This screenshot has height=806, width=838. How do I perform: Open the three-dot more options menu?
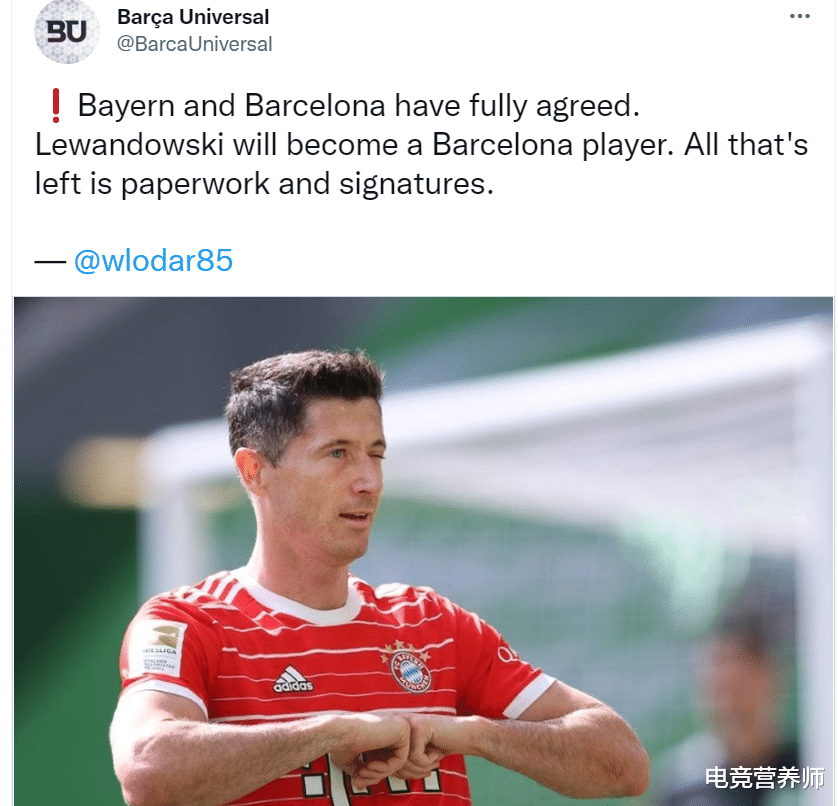click(800, 16)
